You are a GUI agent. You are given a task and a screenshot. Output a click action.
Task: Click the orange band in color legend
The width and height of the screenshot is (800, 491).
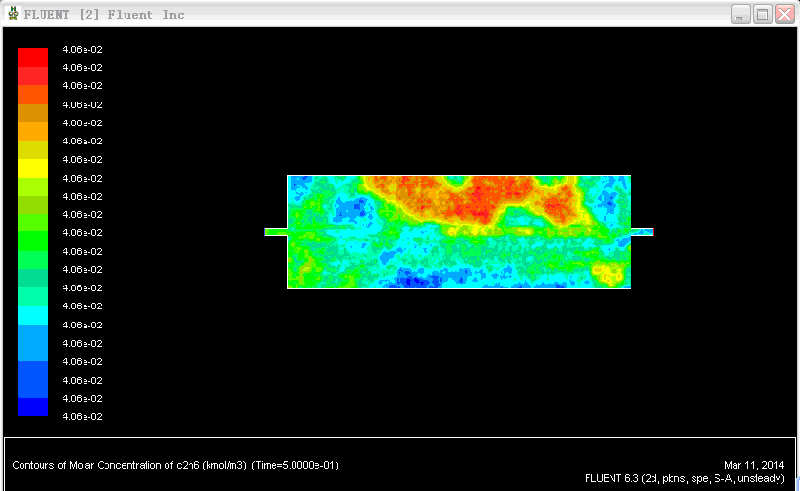tap(33, 131)
